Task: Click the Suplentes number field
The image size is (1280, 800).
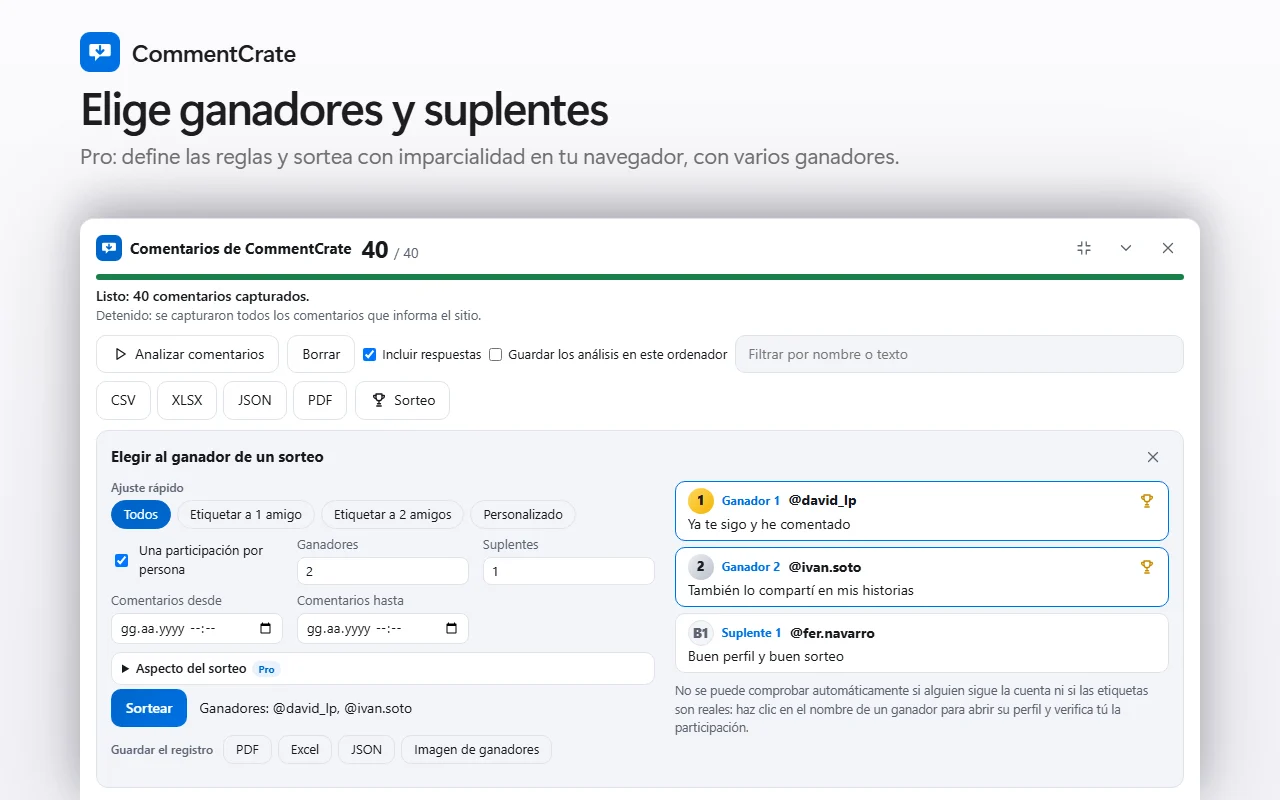Action: (569, 571)
